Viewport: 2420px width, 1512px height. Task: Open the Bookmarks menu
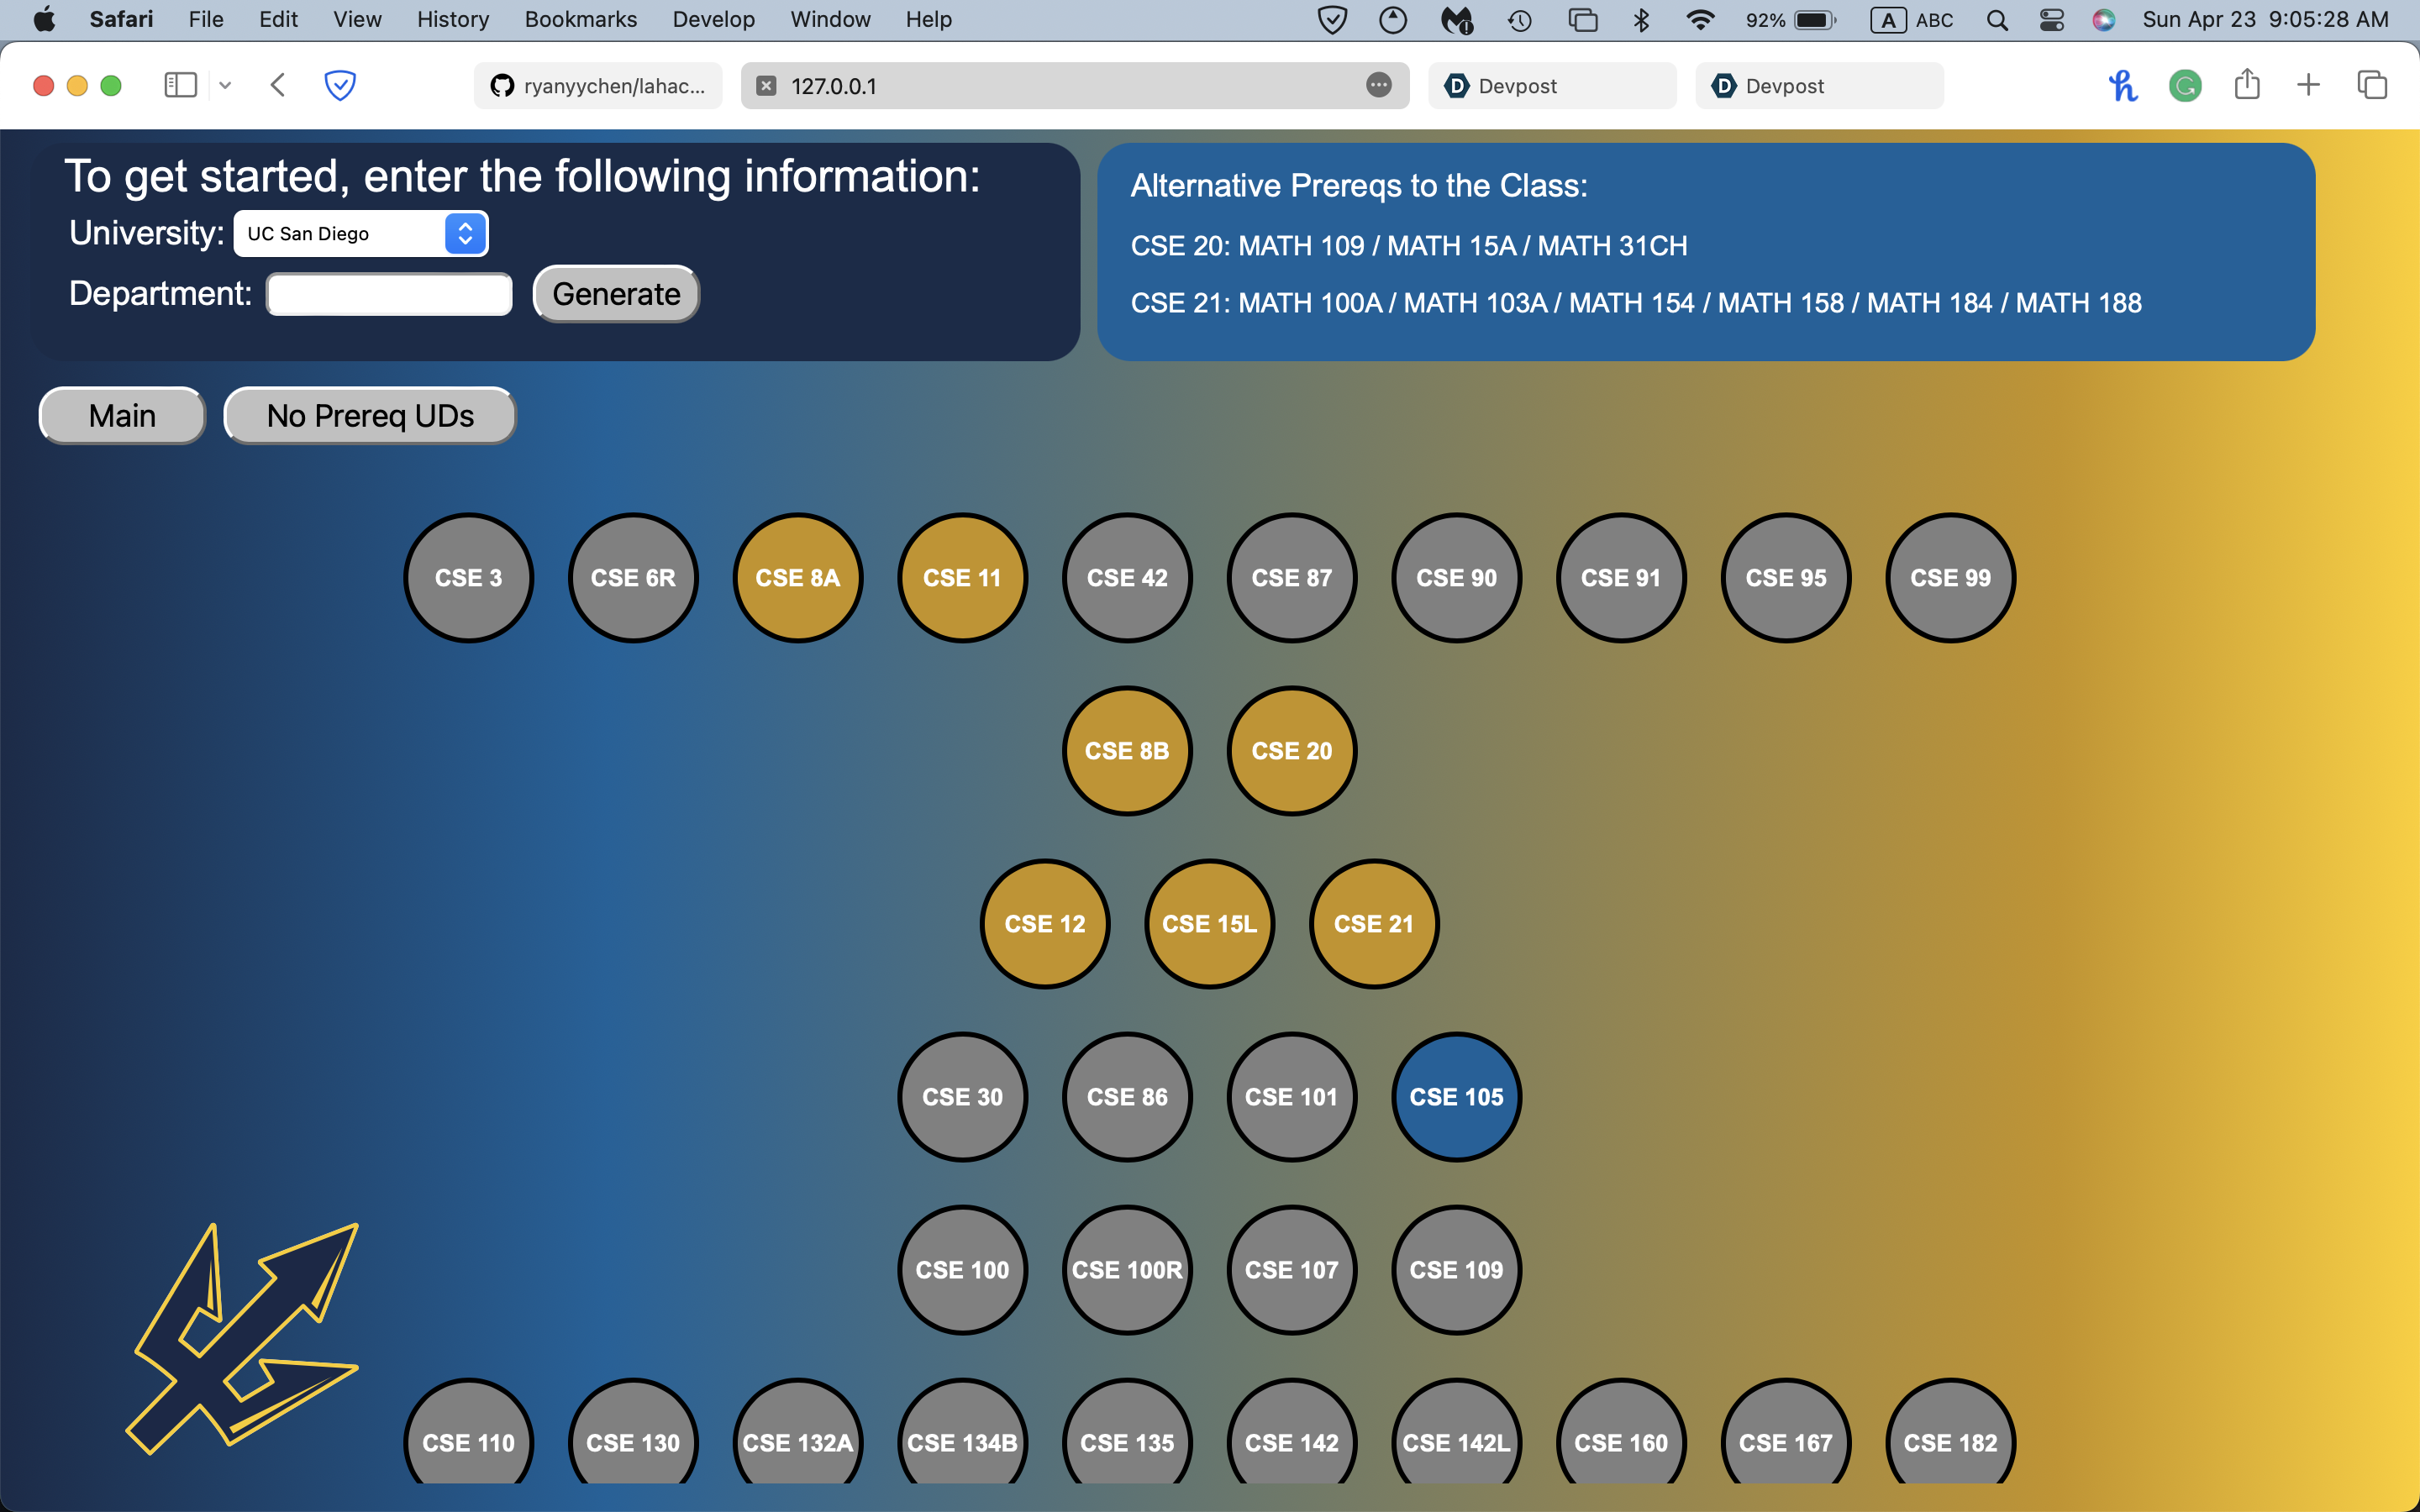click(580, 20)
